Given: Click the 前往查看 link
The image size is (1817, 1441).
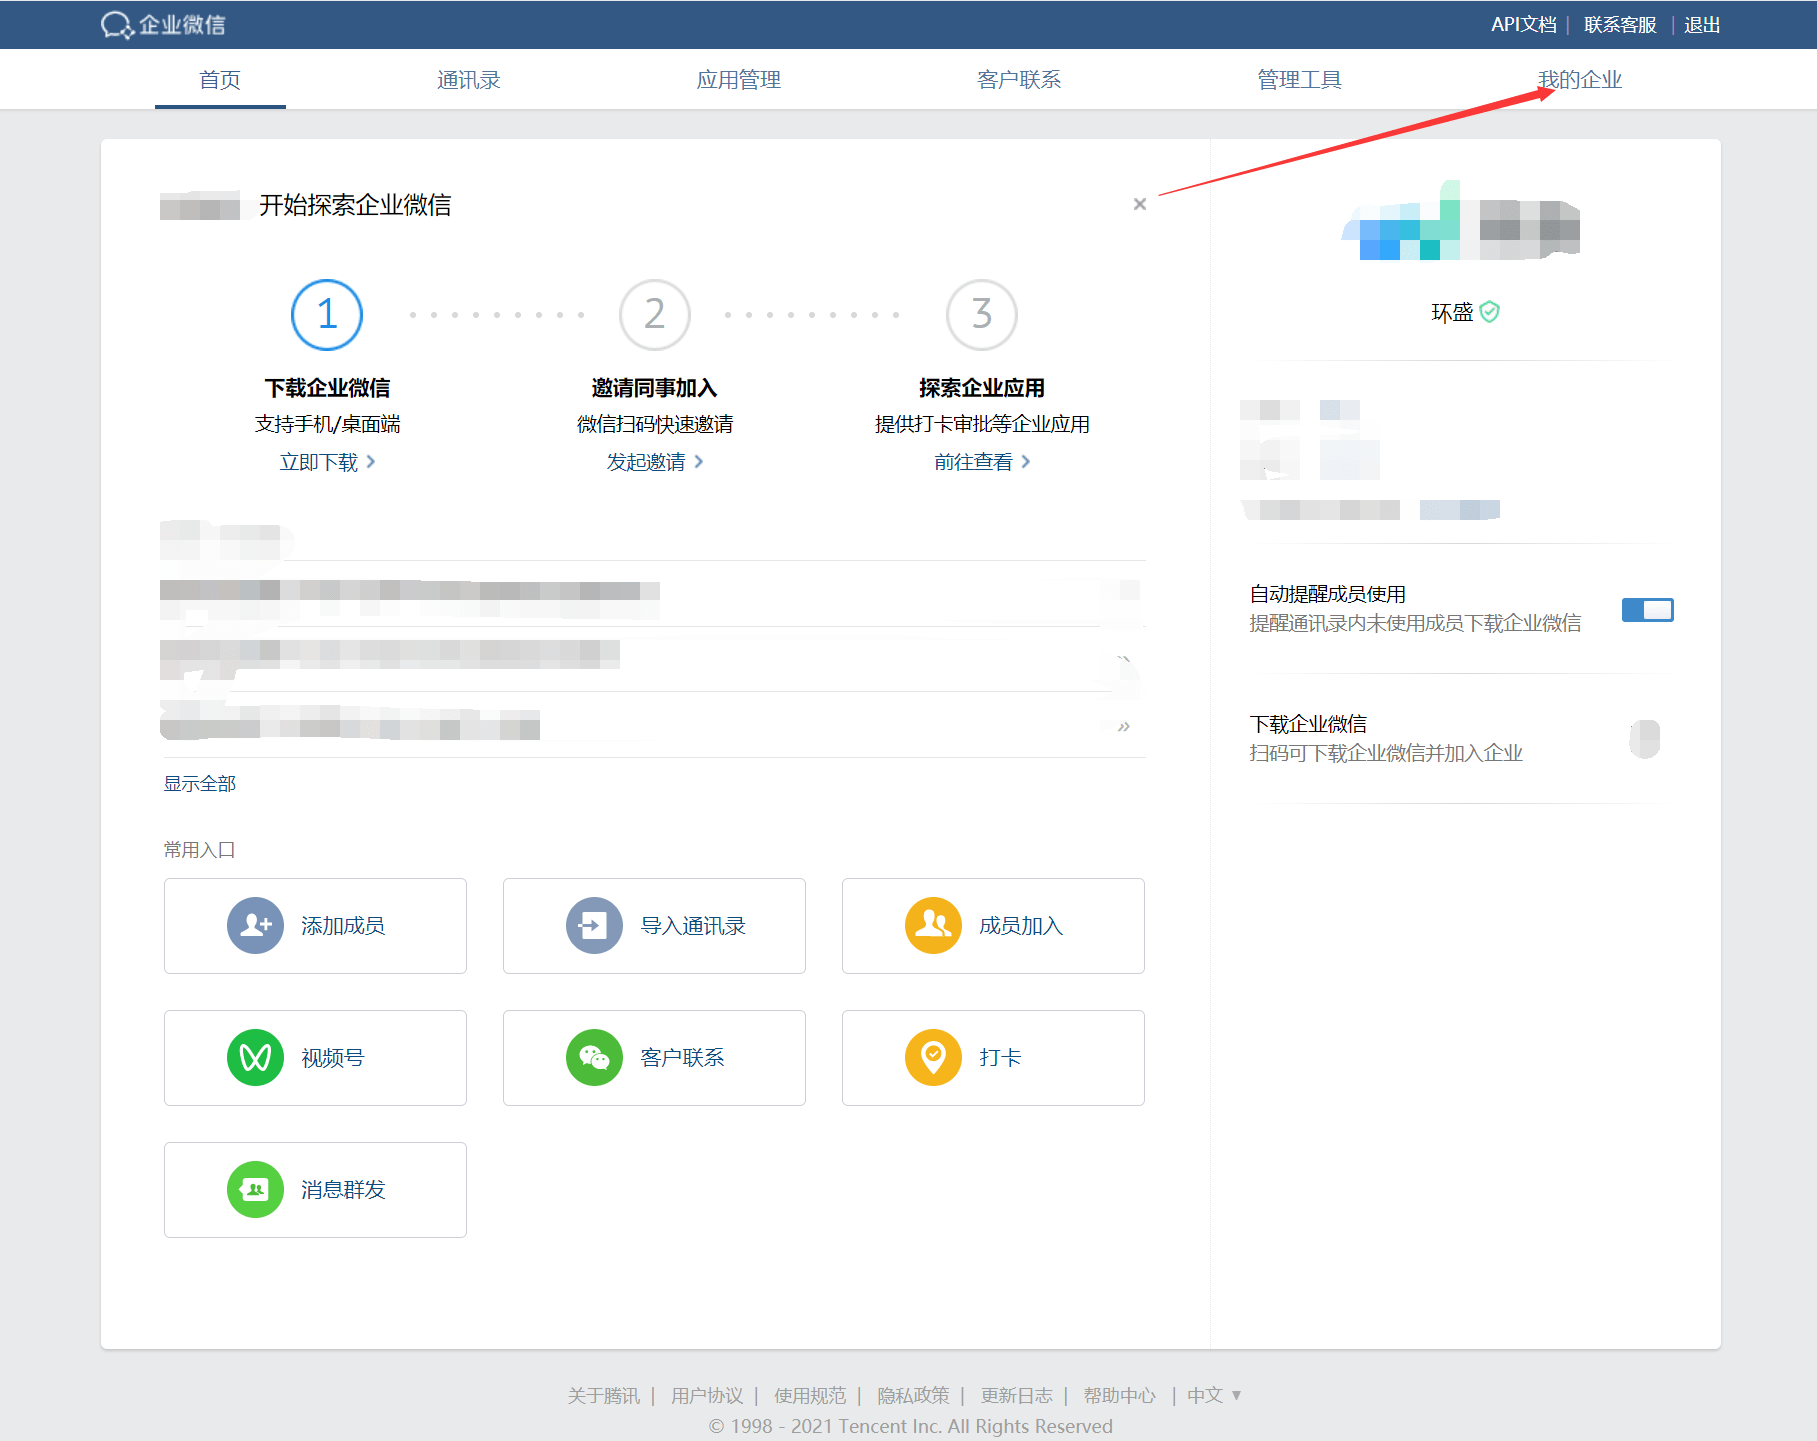Looking at the screenshot, I should [982, 462].
